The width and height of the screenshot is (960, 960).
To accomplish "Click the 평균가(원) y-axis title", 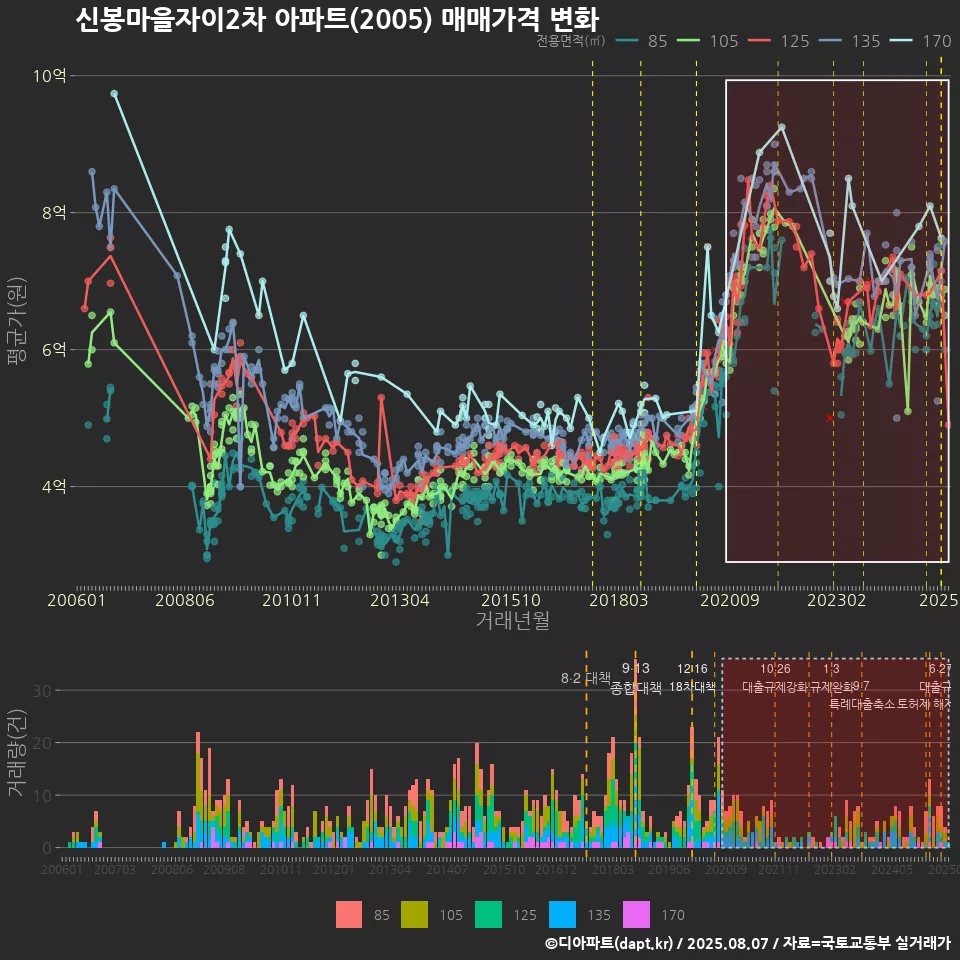I will [x=17, y=321].
